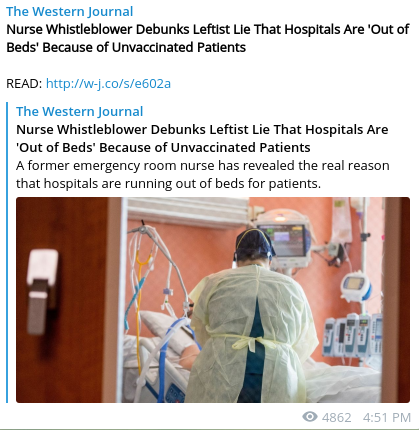Click the nurse in gown in photo
The width and height of the screenshot is (419, 430).
point(252,317)
